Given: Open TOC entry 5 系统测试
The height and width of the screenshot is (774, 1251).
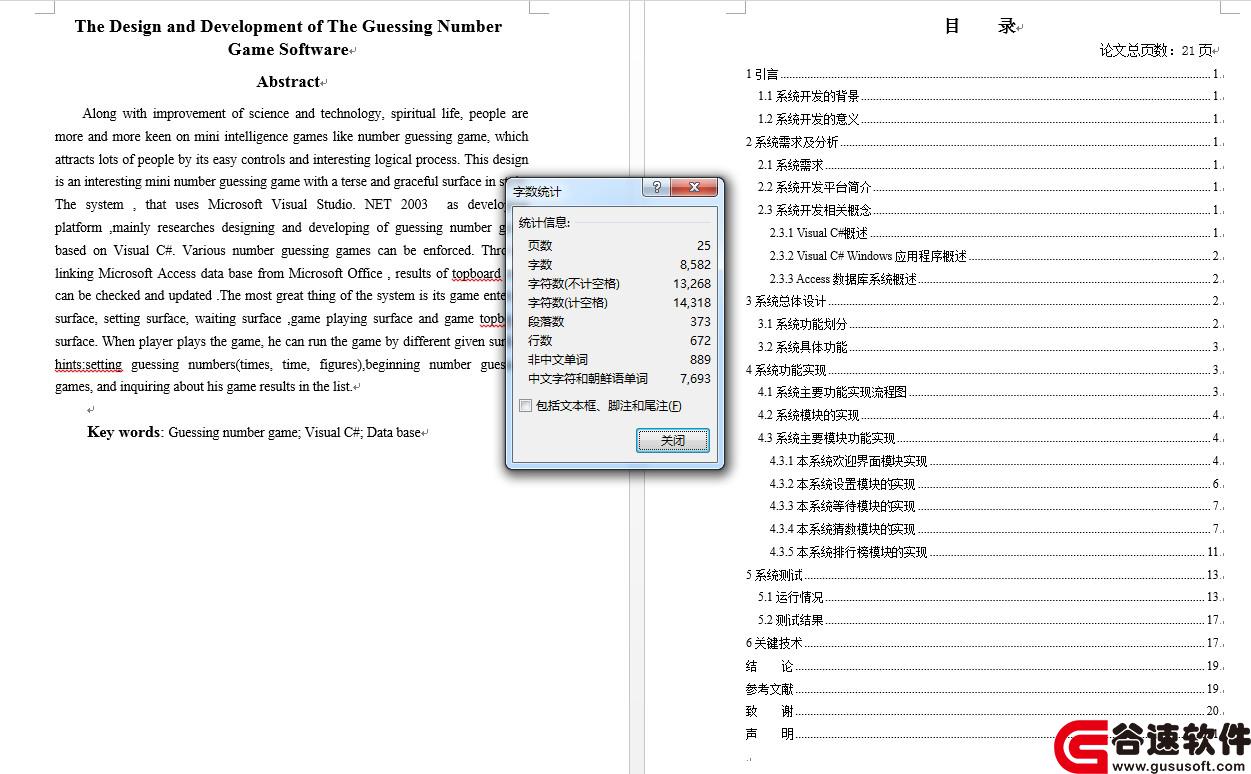Looking at the screenshot, I should pyautogui.click(x=983, y=575).
